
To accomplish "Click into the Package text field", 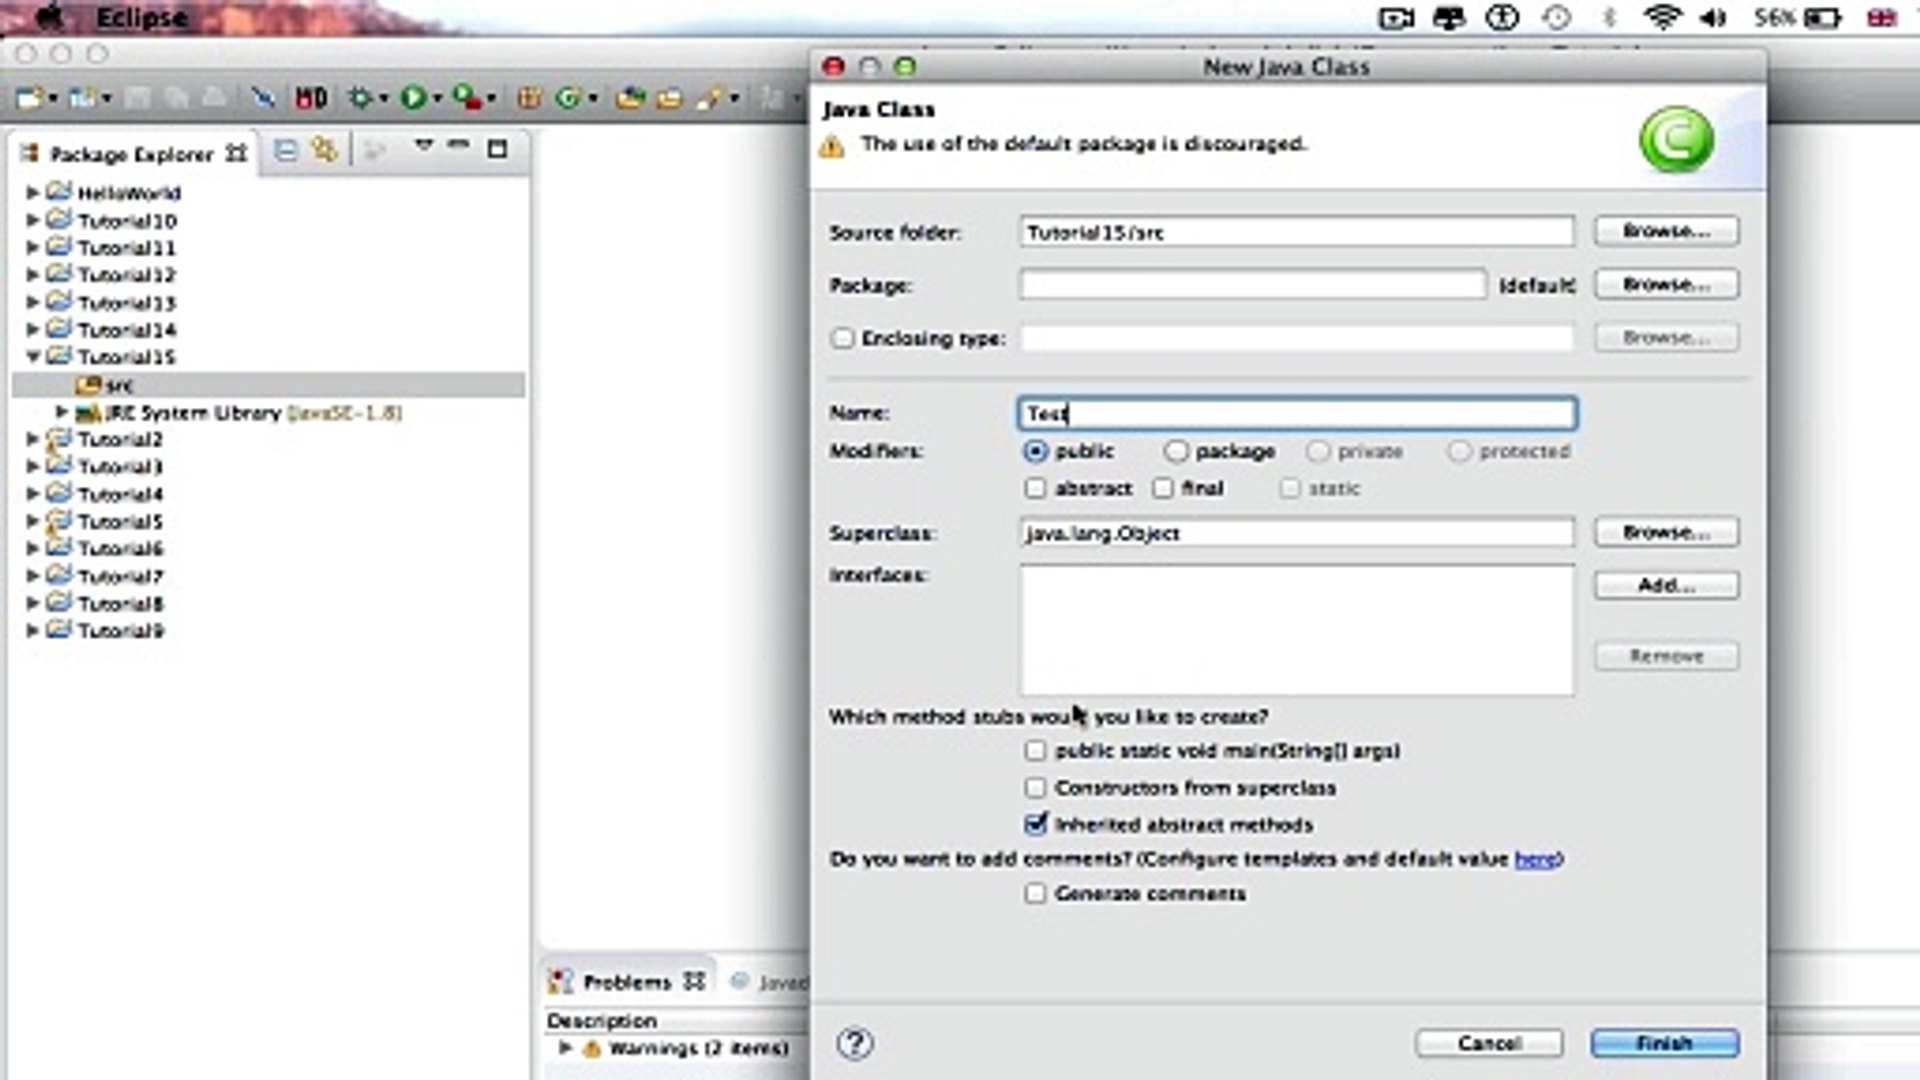I will [x=1252, y=285].
